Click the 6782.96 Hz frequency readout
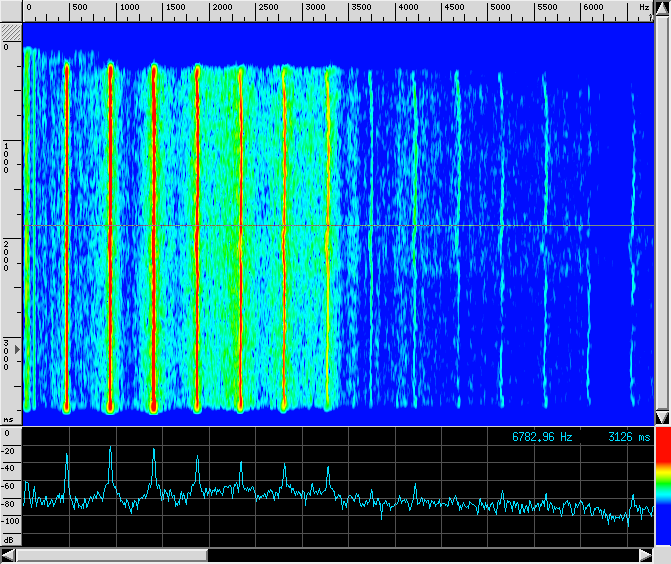This screenshot has height=564, width=671. (x=542, y=437)
